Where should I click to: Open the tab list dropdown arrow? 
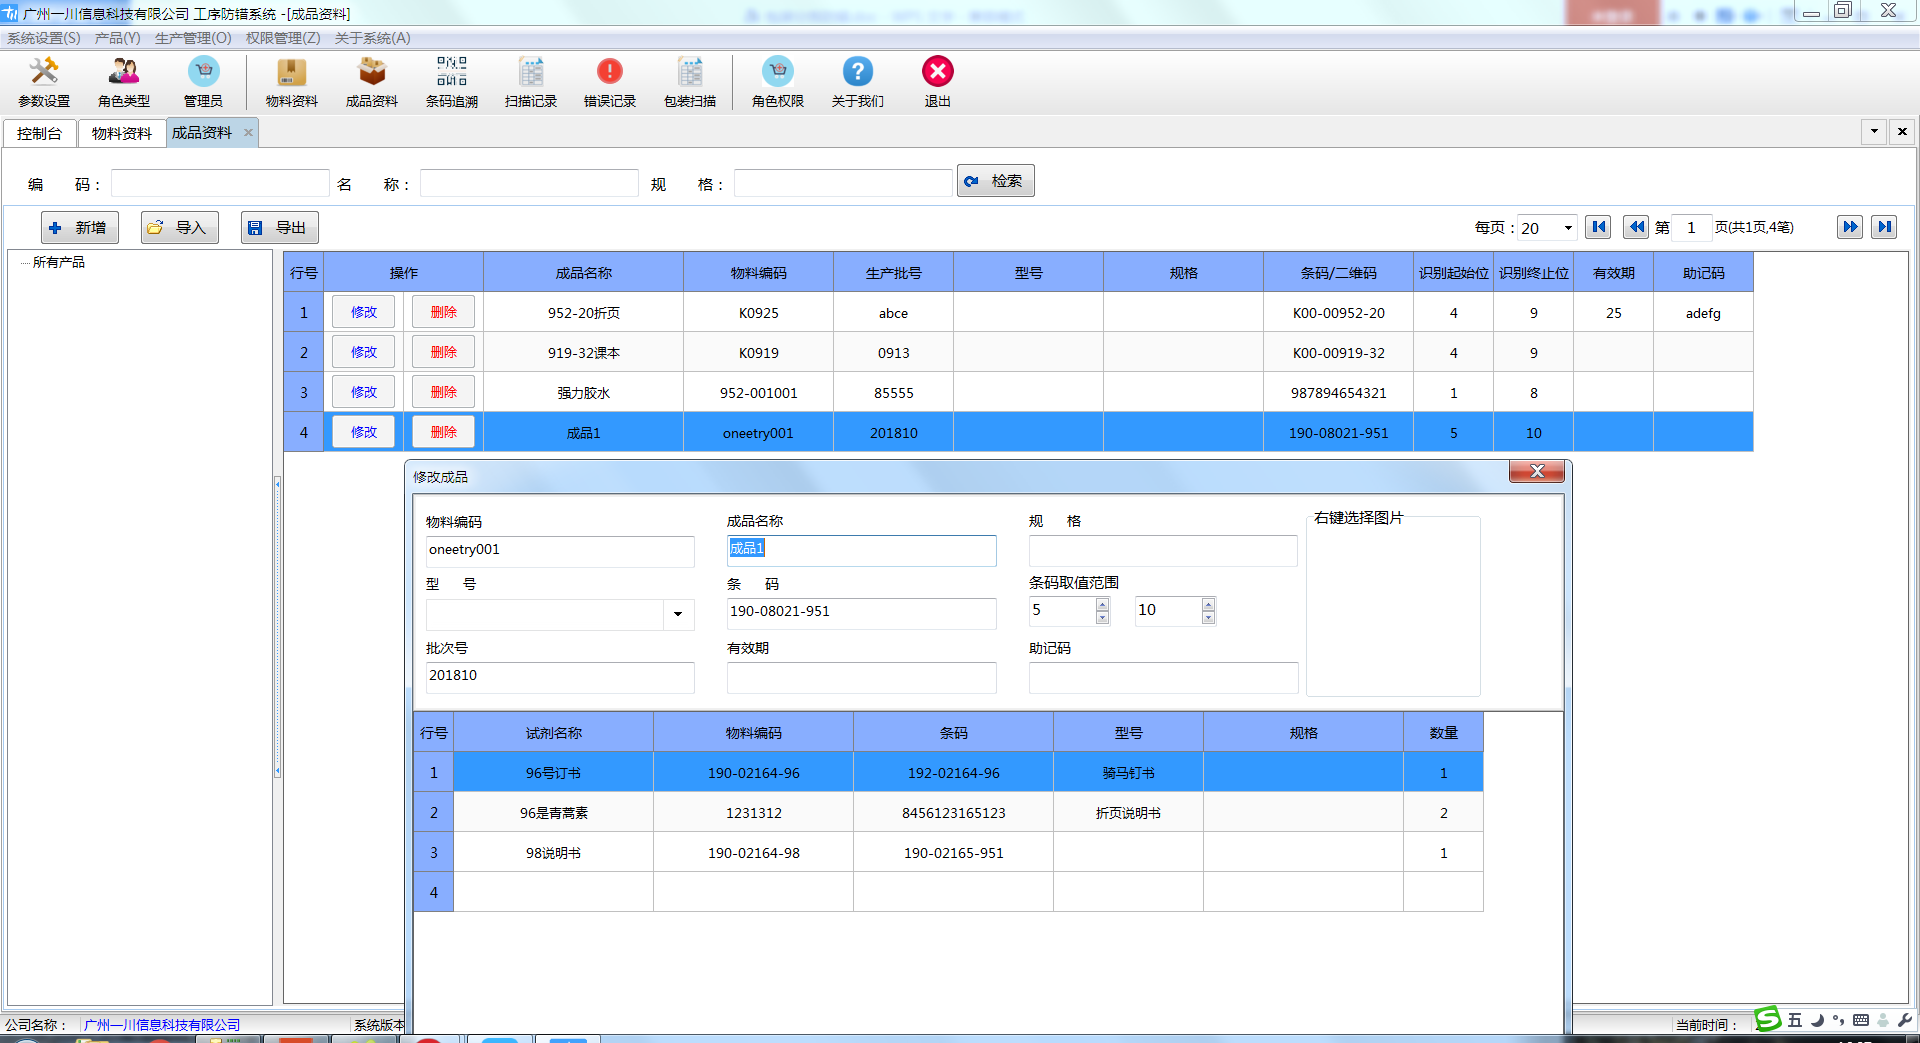tap(1874, 131)
